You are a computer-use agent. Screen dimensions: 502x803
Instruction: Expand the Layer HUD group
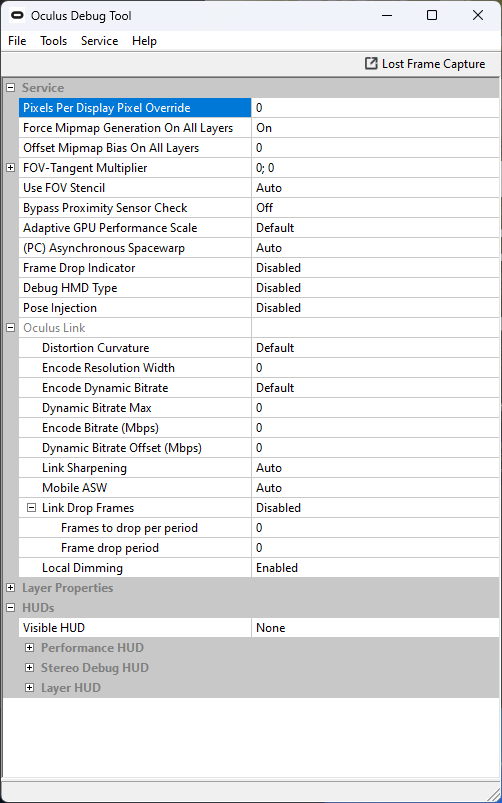point(30,688)
